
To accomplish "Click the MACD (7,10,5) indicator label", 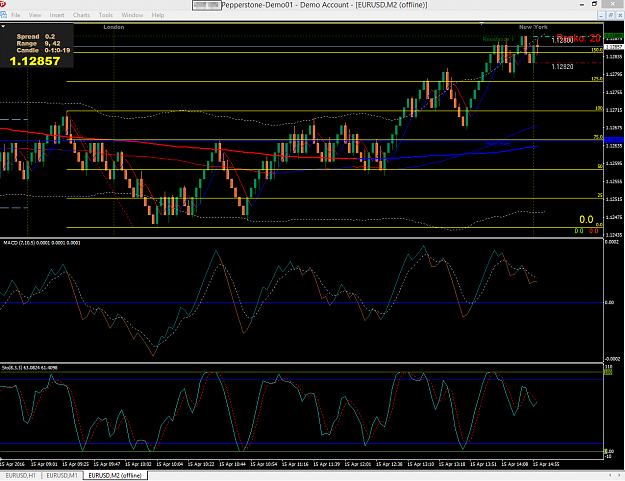I will click(42, 243).
